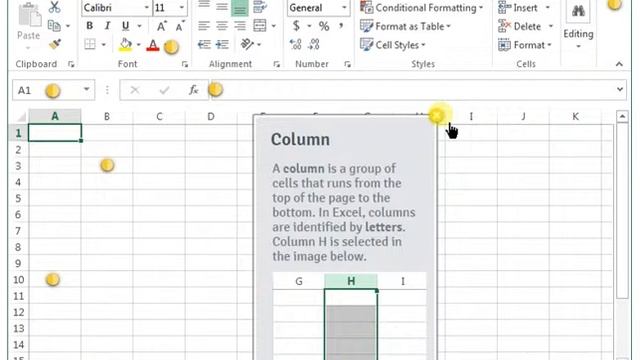The image size is (640, 360).
Task: Open the font size 11 dropdown
Action: [182, 8]
